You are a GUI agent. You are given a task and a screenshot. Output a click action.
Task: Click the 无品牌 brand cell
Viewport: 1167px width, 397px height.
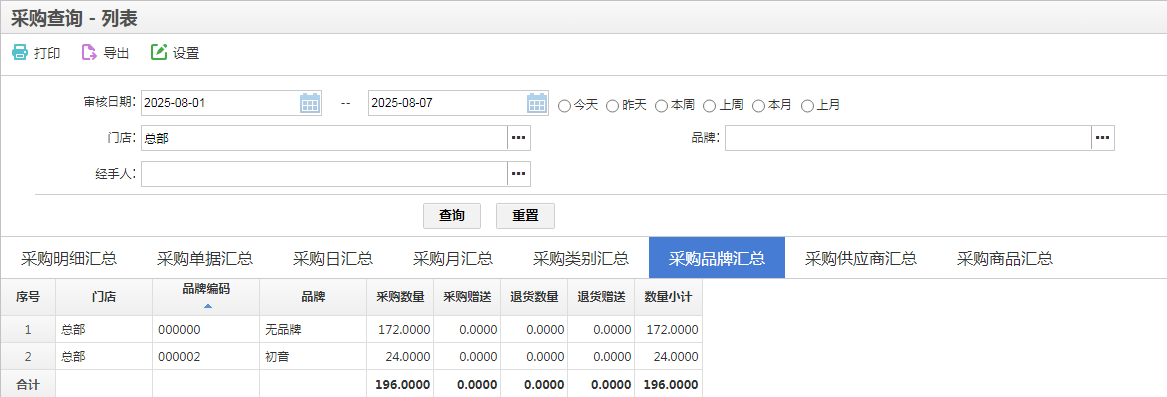pyautogui.click(x=313, y=329)
